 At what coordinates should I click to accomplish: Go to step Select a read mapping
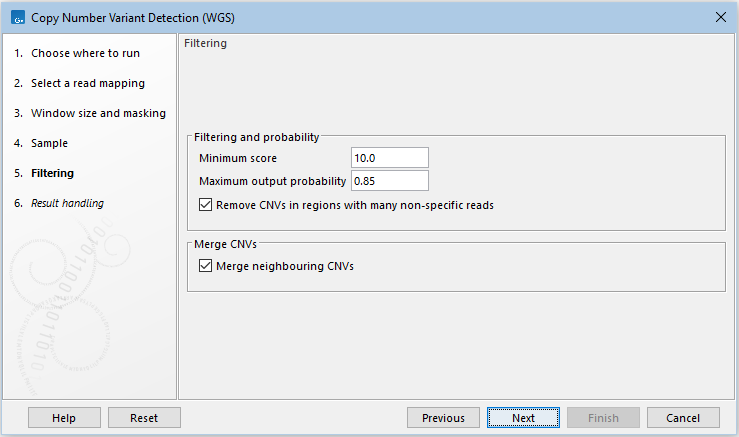pyautogui.click(x=87, y=83)
